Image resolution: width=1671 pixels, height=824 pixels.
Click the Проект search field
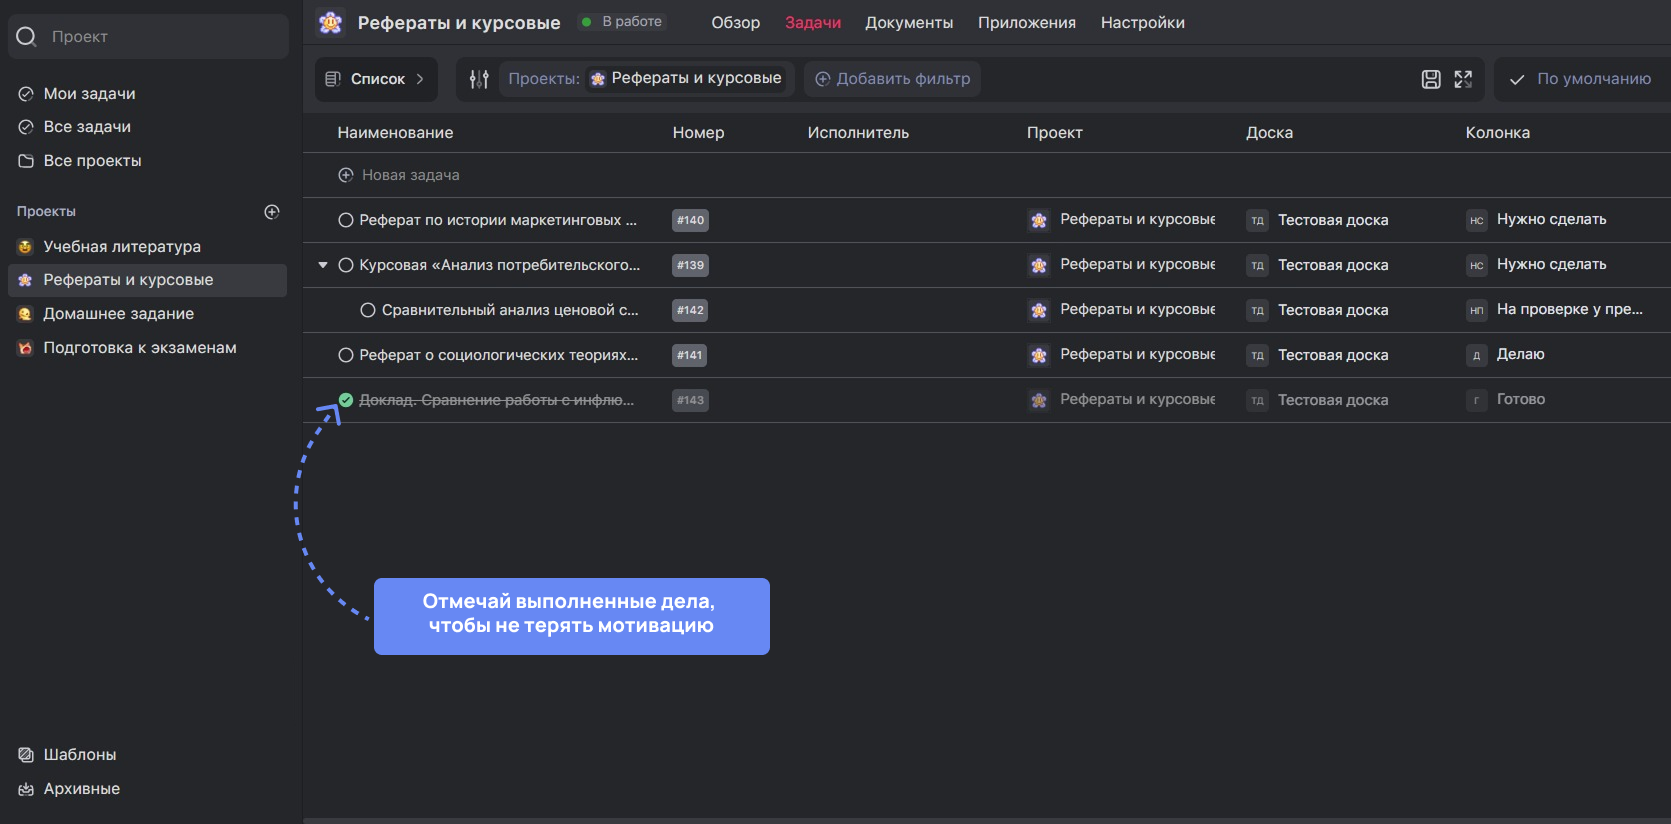(148, 37)
